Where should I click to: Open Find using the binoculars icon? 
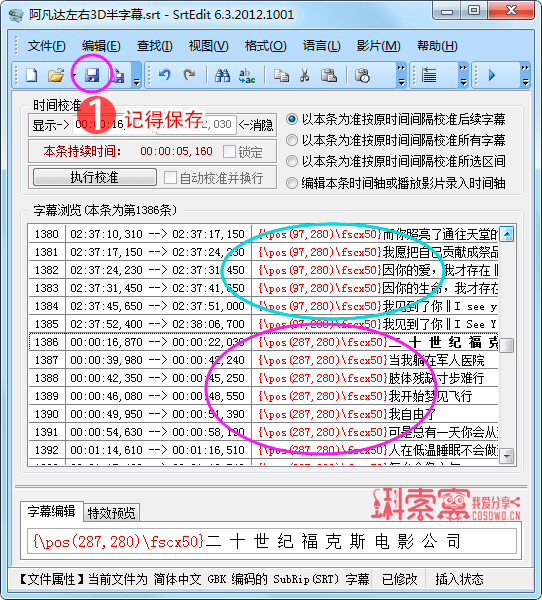[222, 75]
